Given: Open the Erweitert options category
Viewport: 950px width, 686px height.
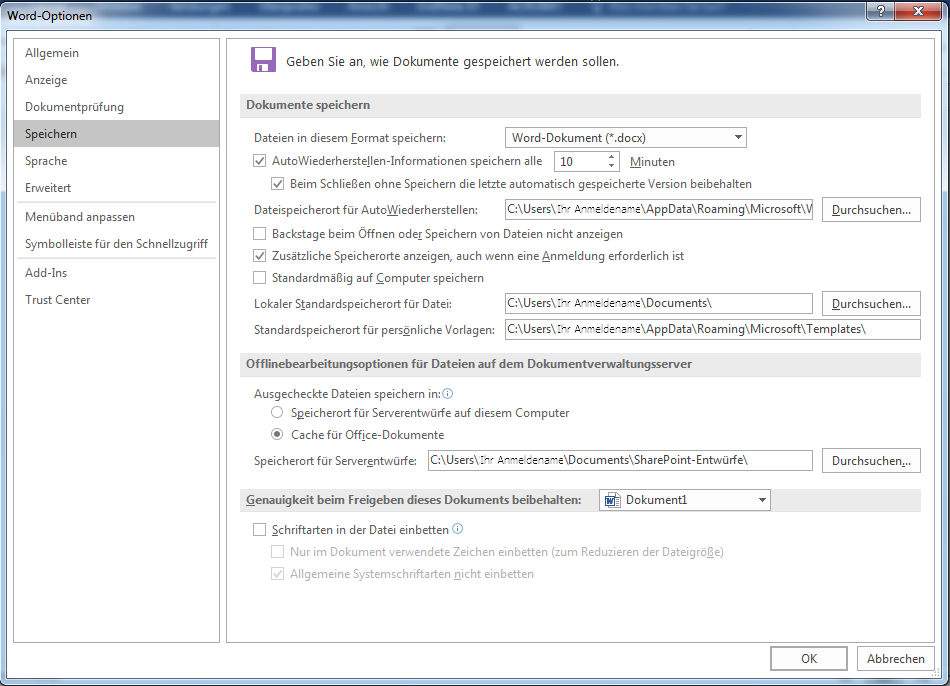Looking at the screenshot, I should coord(48,188).
